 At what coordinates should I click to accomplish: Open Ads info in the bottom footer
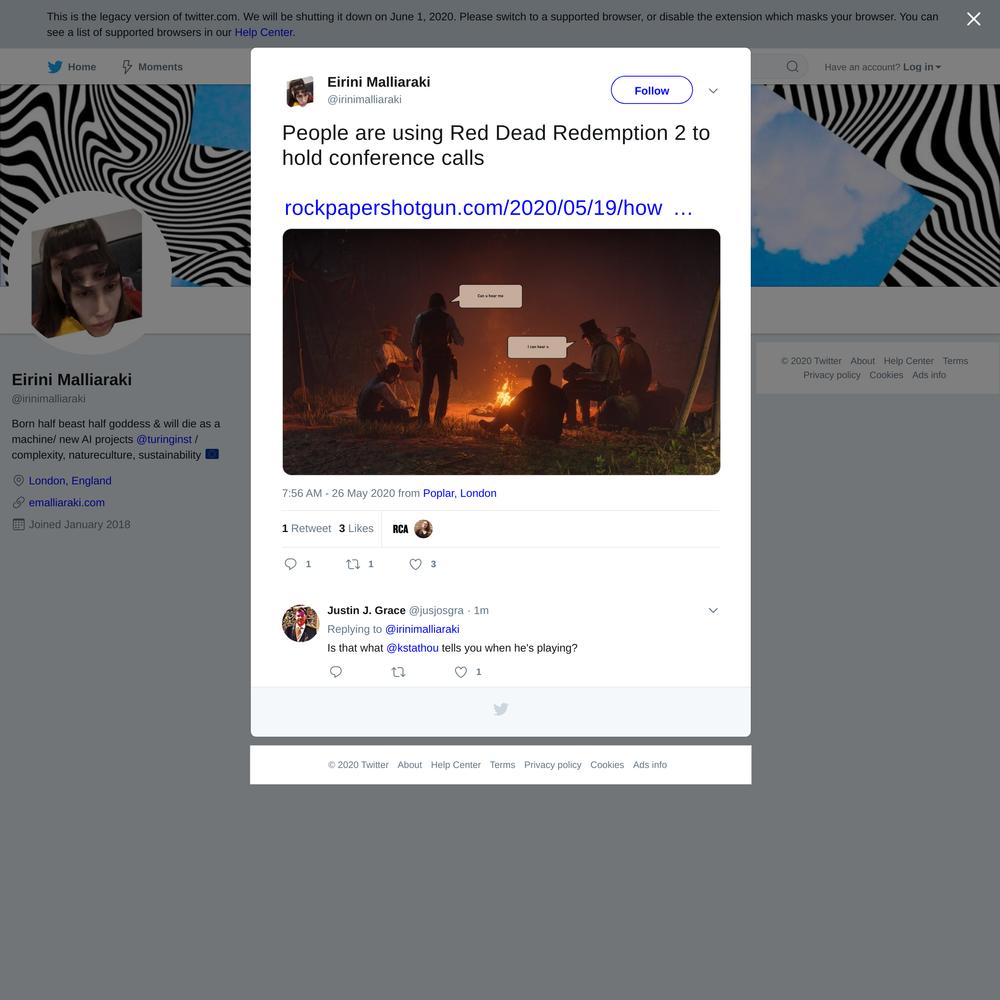pyautogui.click(x=649, y=765)
